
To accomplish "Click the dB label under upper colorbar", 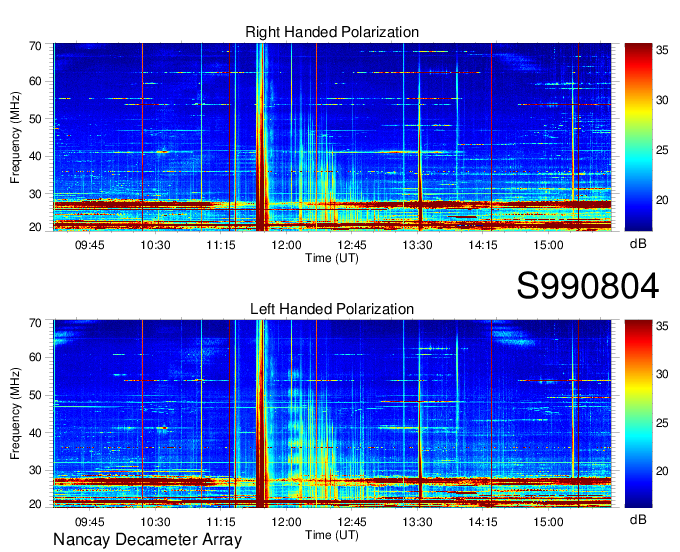I will (638, 244).
